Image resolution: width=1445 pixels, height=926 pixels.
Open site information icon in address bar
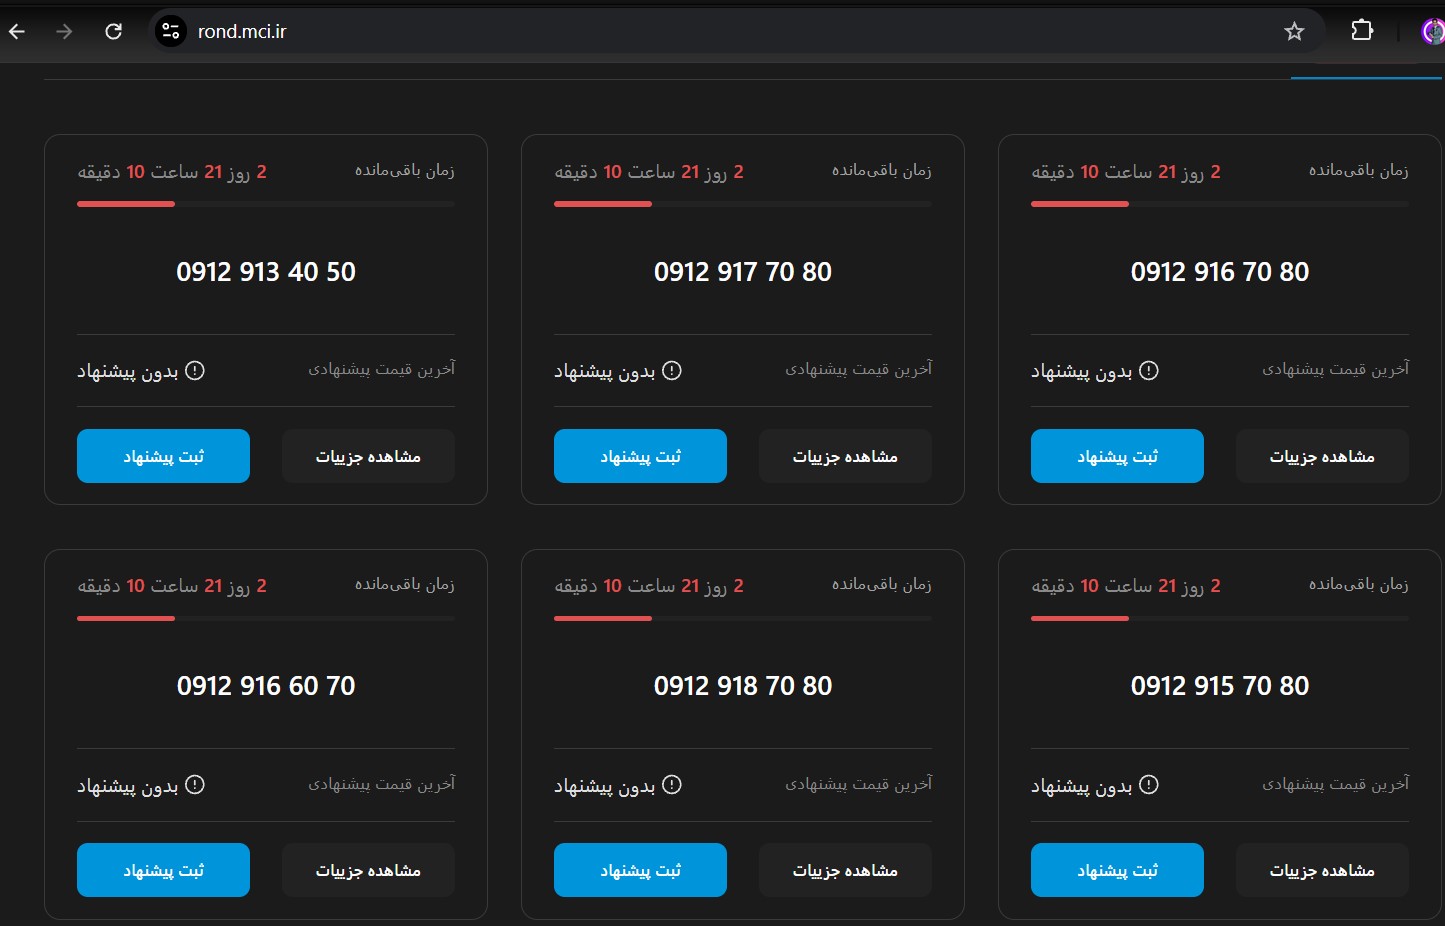[x=171, y=32]
